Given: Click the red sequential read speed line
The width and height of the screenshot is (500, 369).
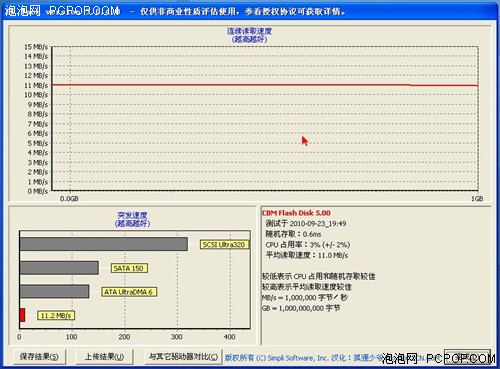Looking at the screenshot, I should tap(265, 85).
